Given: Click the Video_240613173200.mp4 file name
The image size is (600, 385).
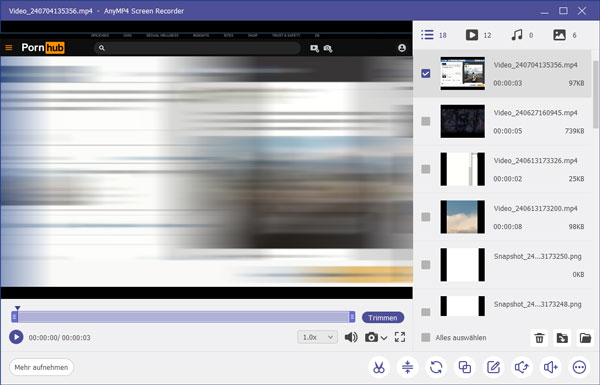Looking at the screenshot, I should click(535, 209).
